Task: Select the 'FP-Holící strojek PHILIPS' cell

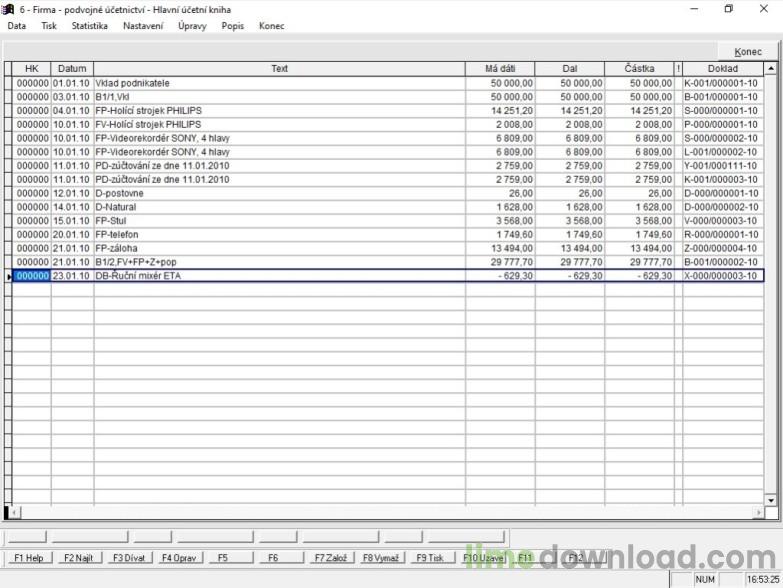Action: [x=279, y=111]
